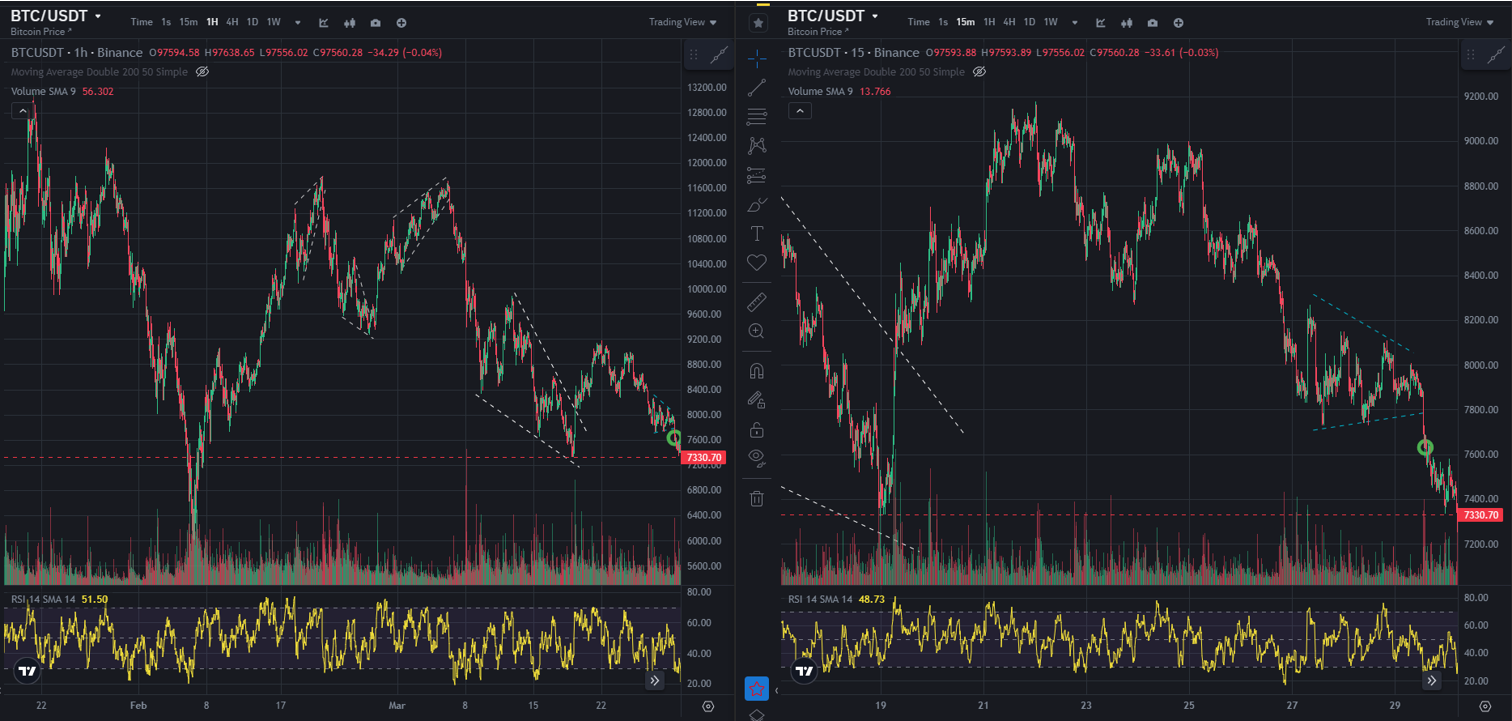Click TradingView logo in right chart

point(805,672)
